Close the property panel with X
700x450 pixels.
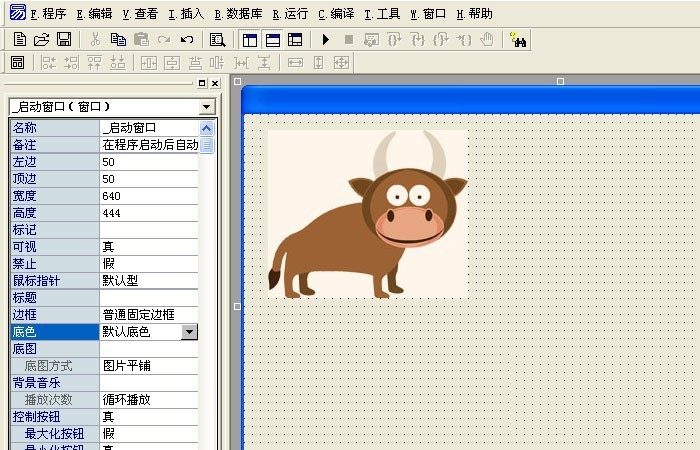click(x=215, y=83)
